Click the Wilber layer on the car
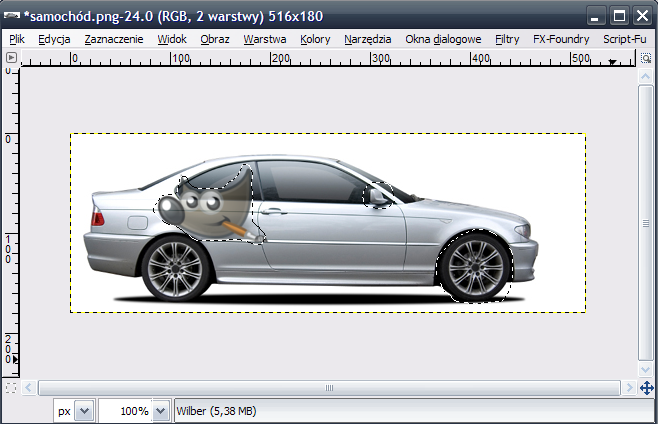Screen dimensions: 658x424 click(204, 206)
